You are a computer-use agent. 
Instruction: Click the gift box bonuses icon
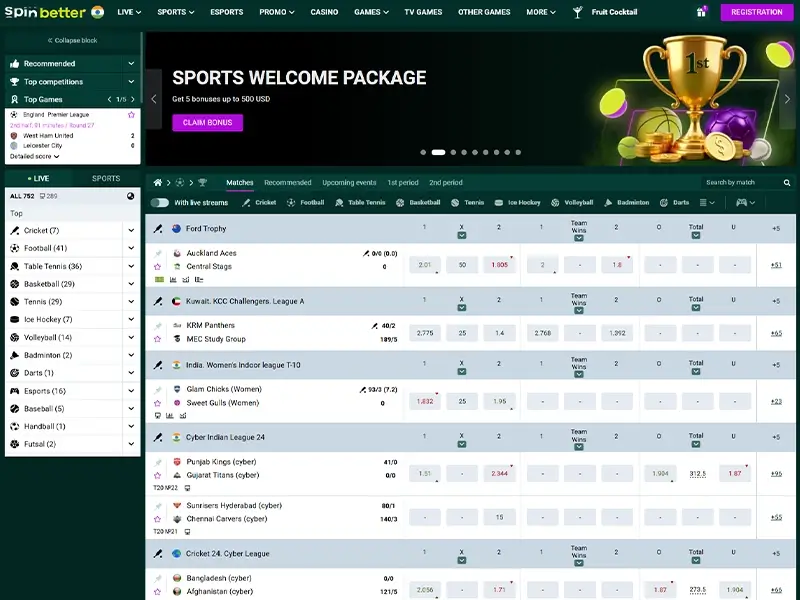(702, 12)
